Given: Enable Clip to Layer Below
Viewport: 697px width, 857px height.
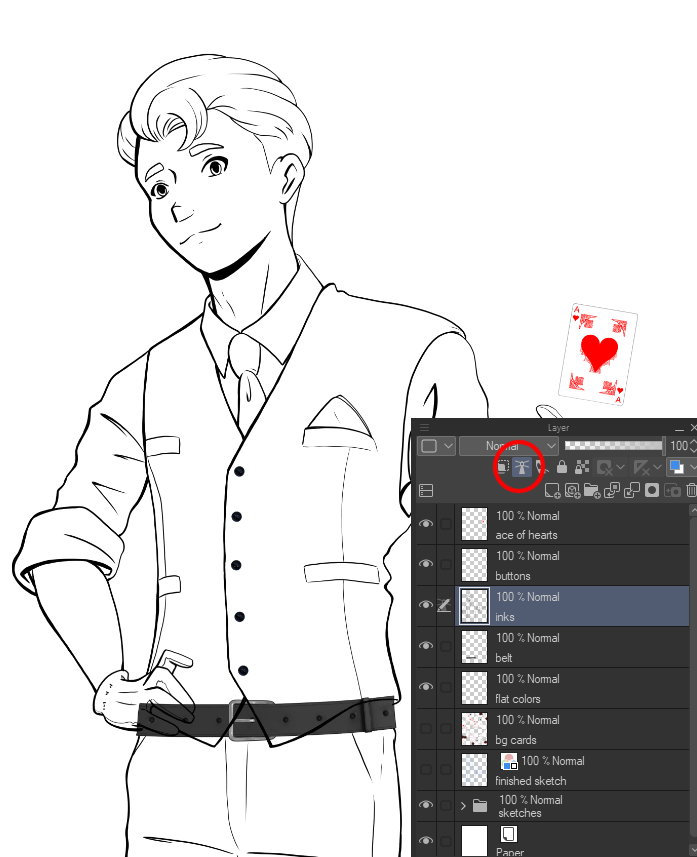Looking at the screenshot, I should tap(502, 467).
